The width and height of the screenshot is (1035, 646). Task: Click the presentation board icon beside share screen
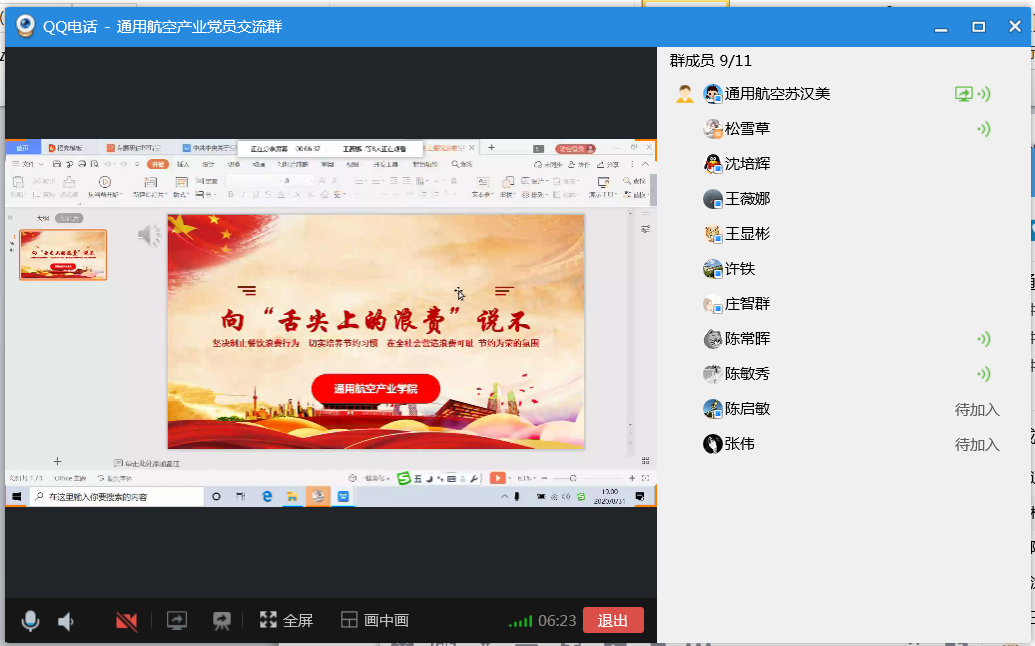[x=221, y=621]
